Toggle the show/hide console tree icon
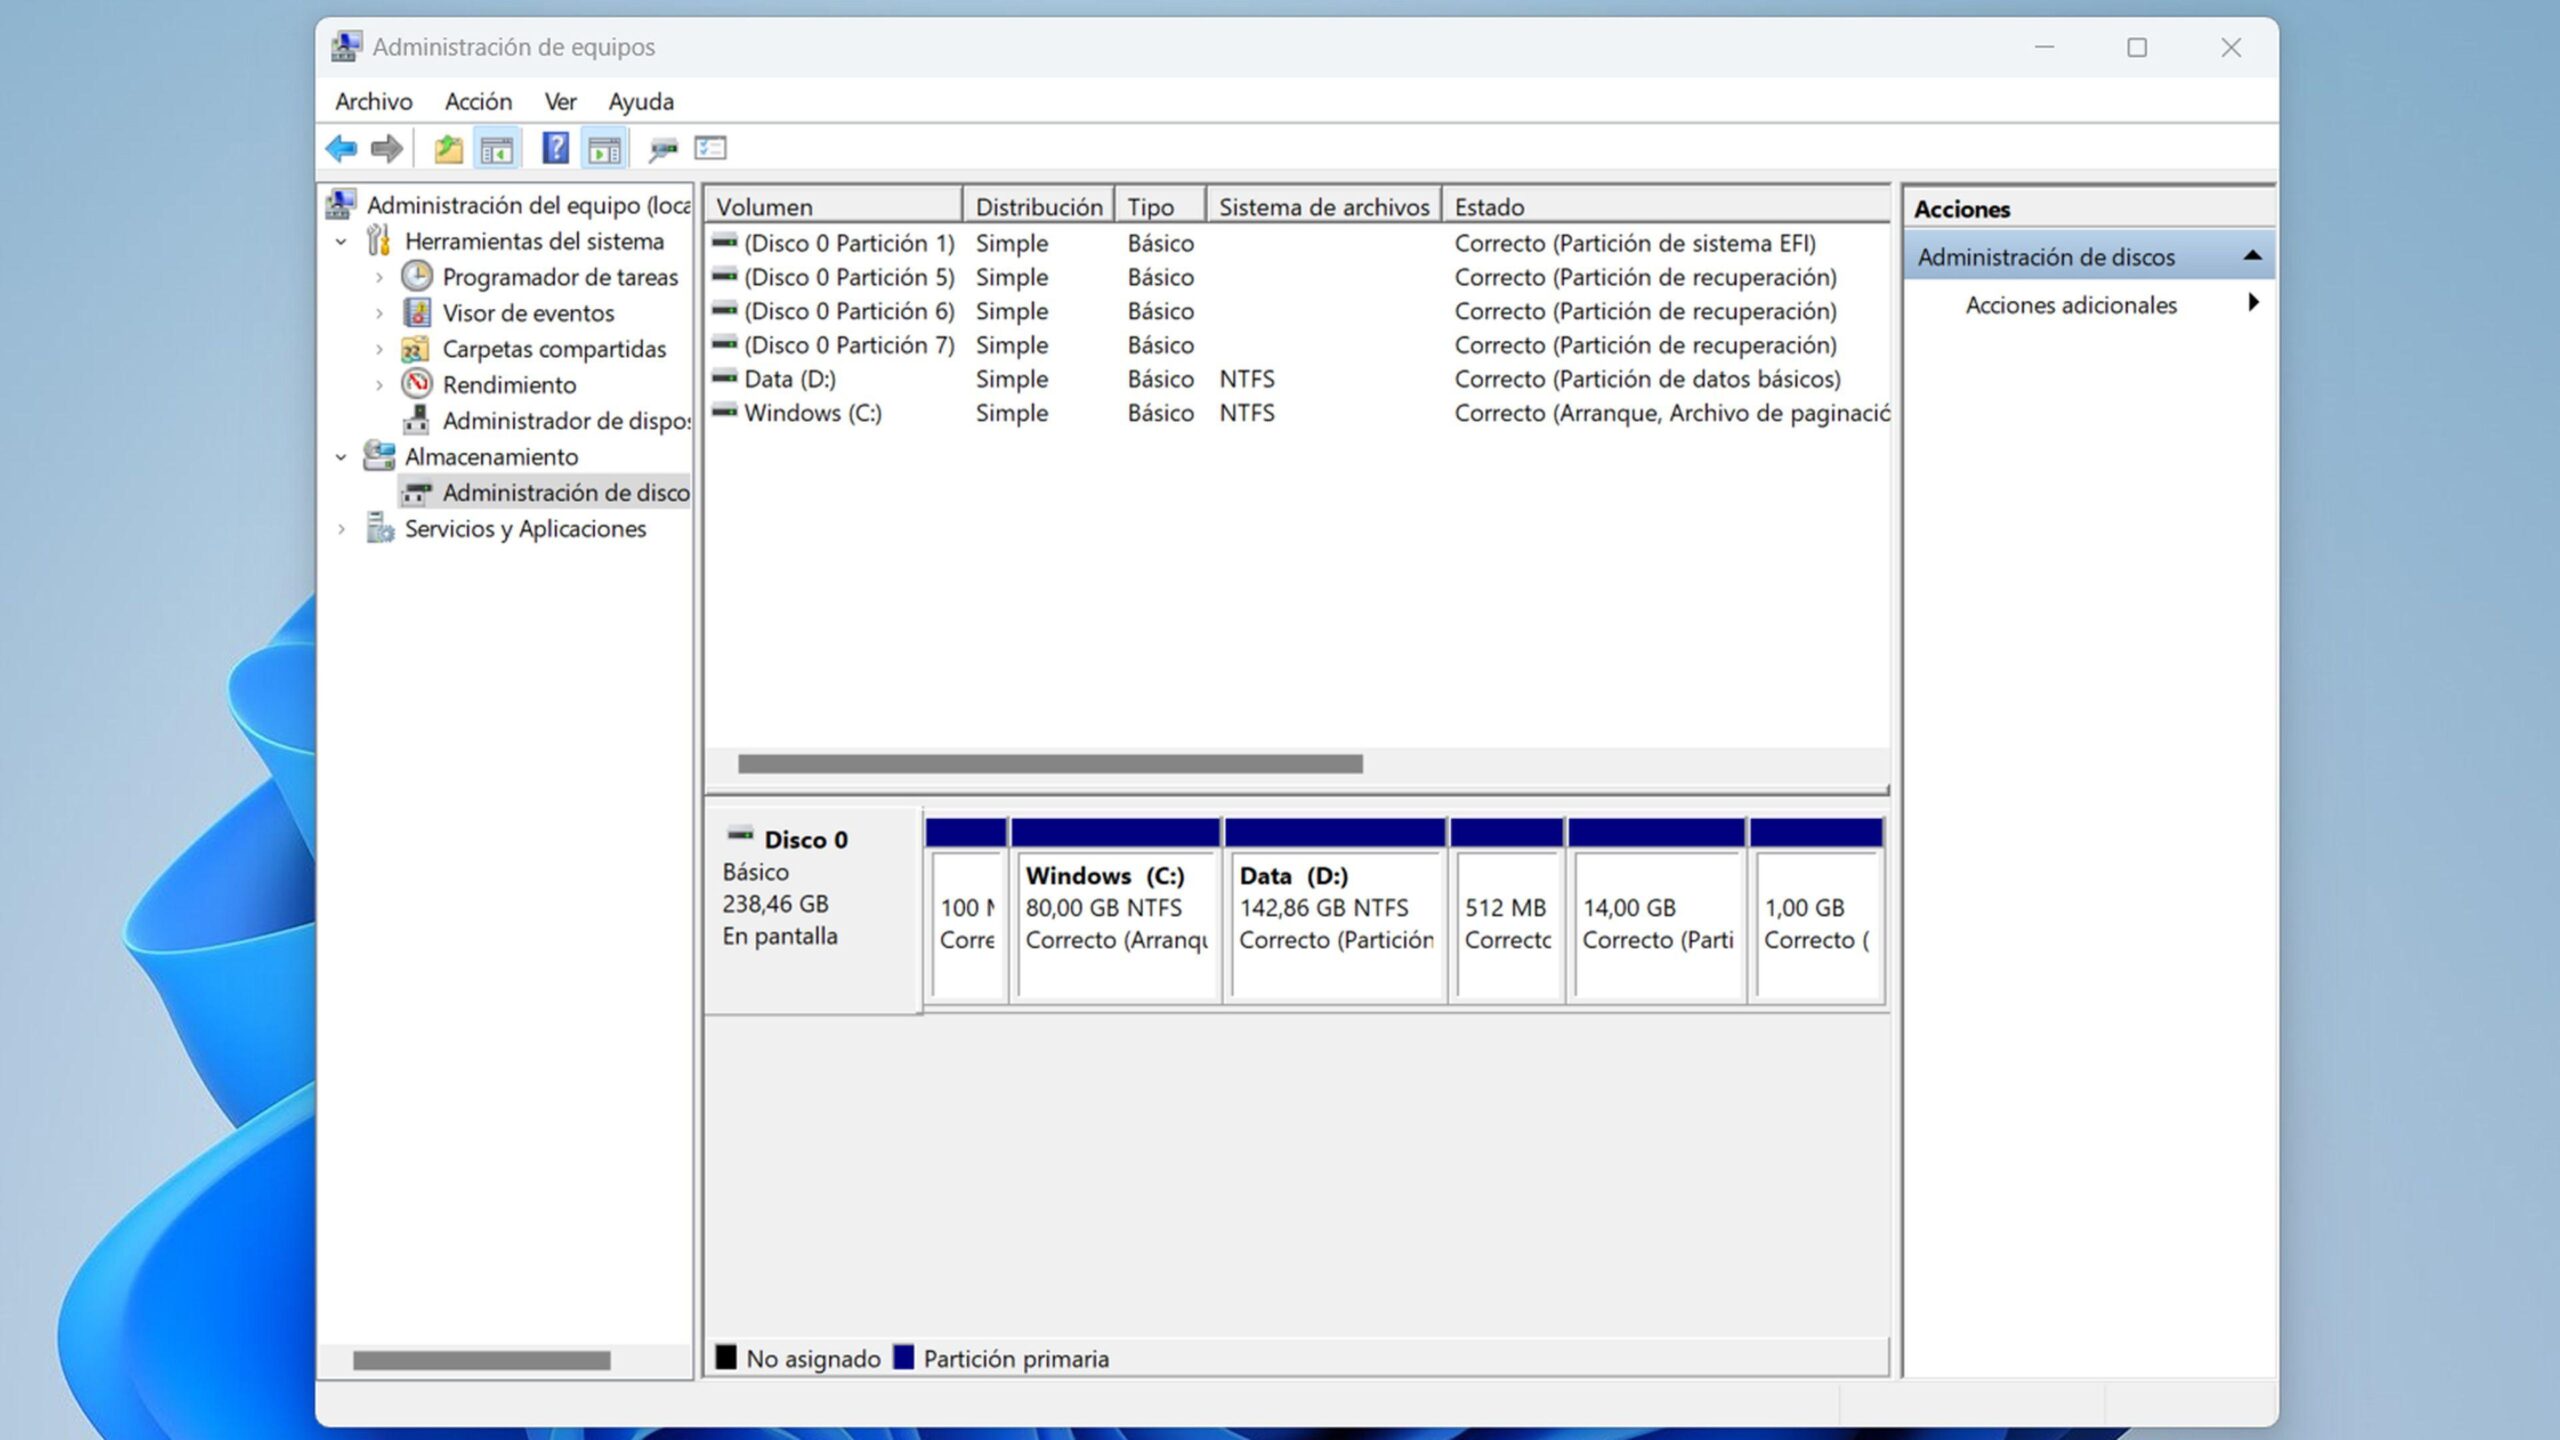 click(497, 149)
